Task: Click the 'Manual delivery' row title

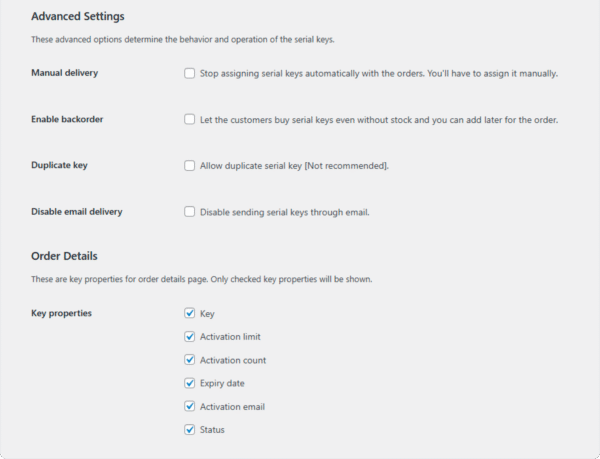Action: pyautogui.click(x=64, y=73)
